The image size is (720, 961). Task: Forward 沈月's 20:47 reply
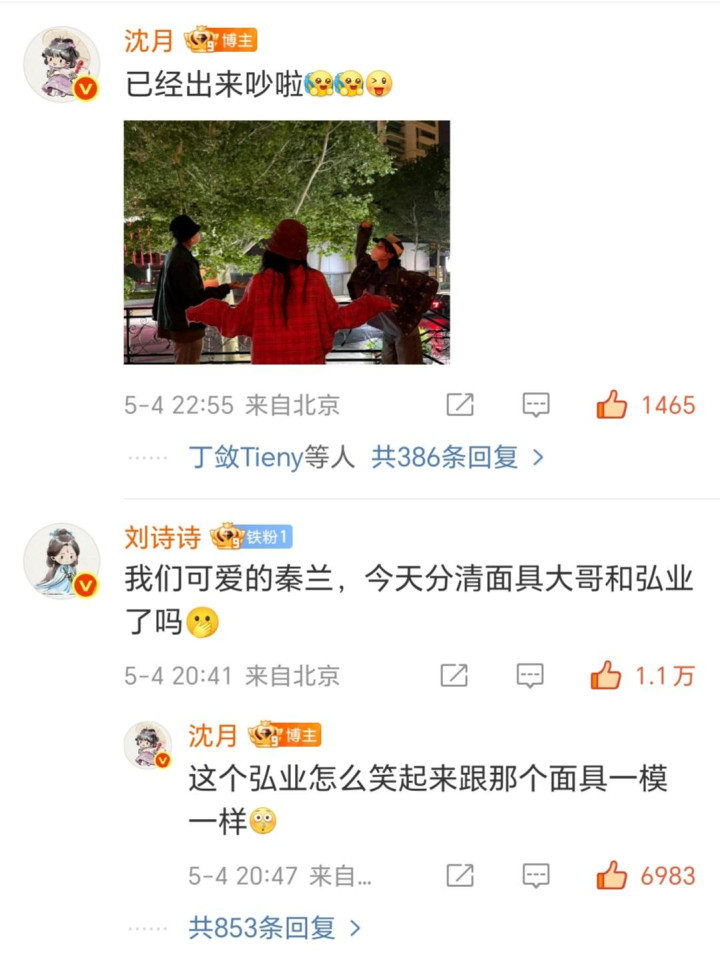click(x=460, y=875)
